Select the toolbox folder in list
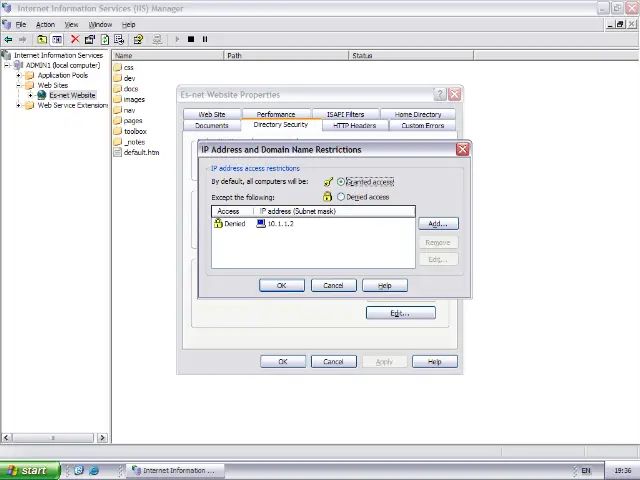Screen dimensions: 640x480 click(130, 131)
